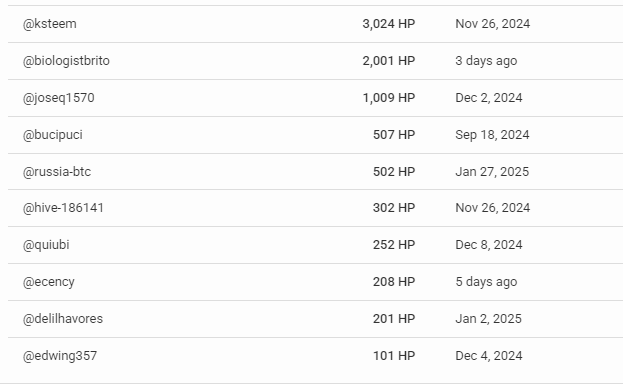Select the 2,001 HP delegation amount
The width and height of the screenshot is (623, 384).
pyautogui.click(x=389, y=61)
